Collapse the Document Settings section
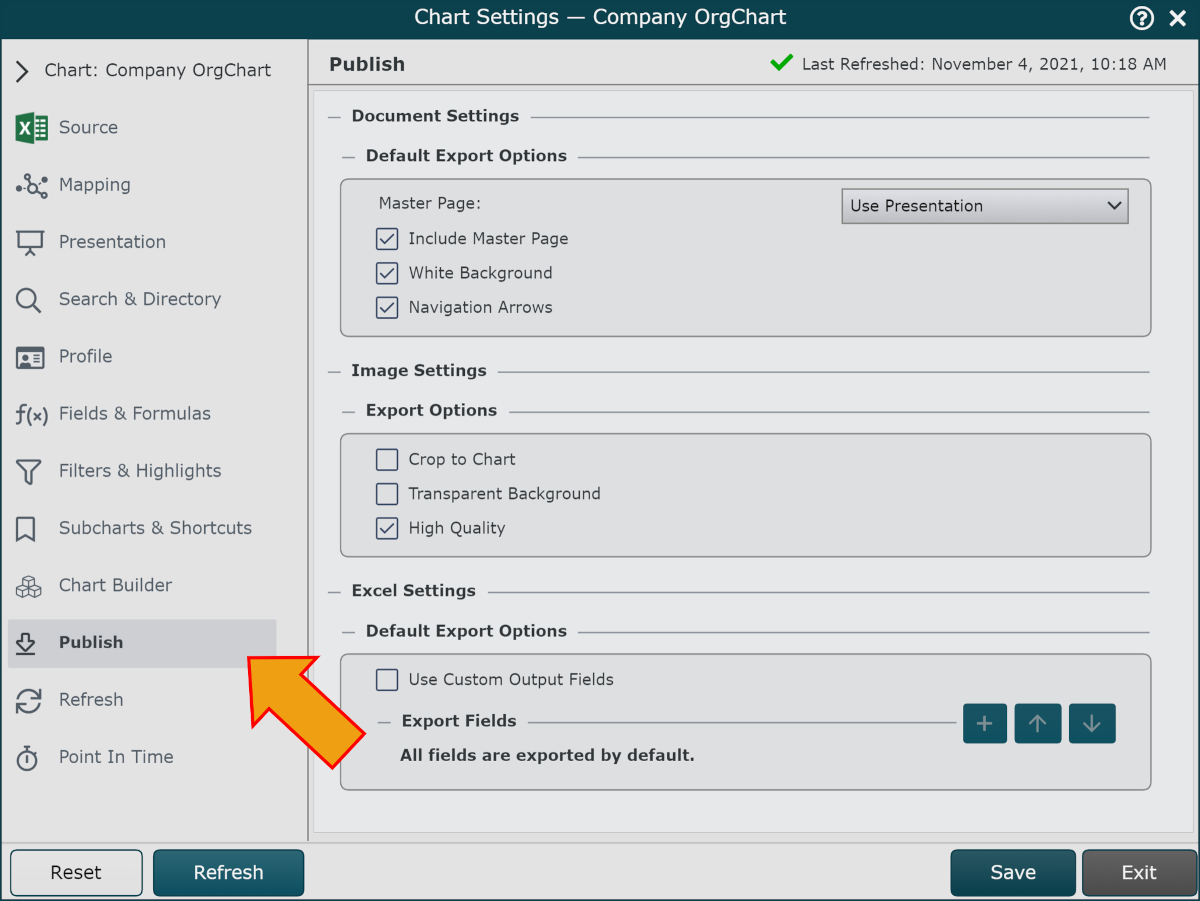Viewport: 1200px width, 901px height. pos(335,117)
